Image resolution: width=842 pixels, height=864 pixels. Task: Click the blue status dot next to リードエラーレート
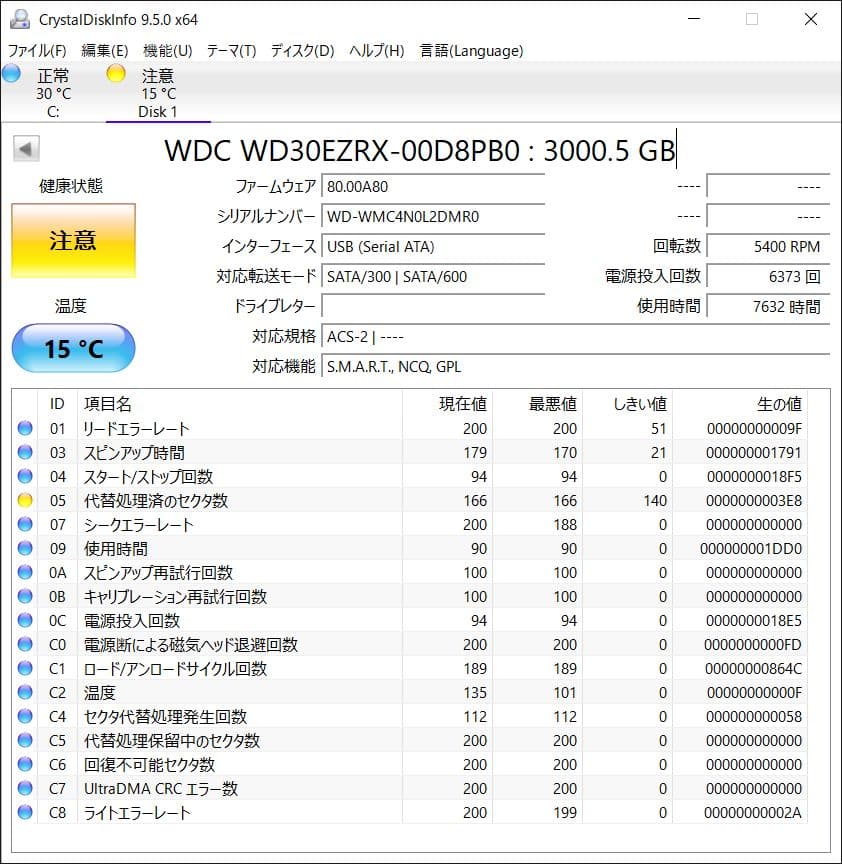tap(25, 428)
